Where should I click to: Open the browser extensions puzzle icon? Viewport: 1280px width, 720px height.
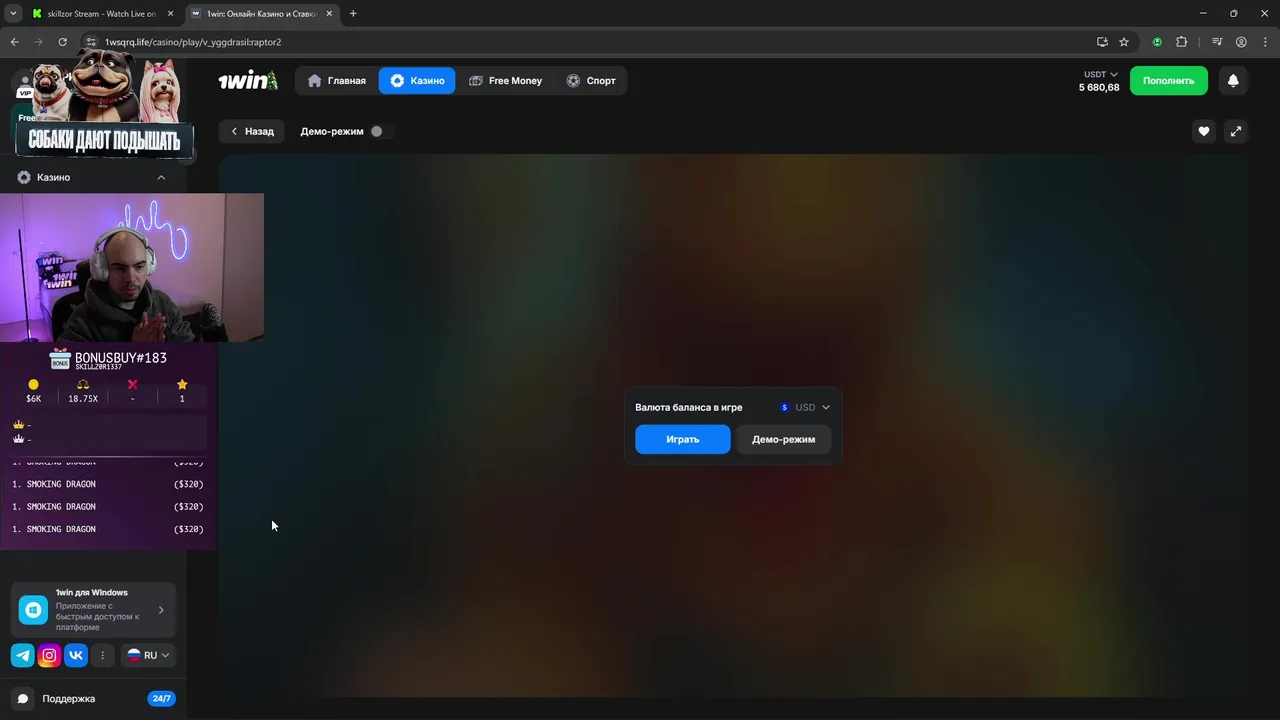pyautogui.click(x=1181, y=42)
